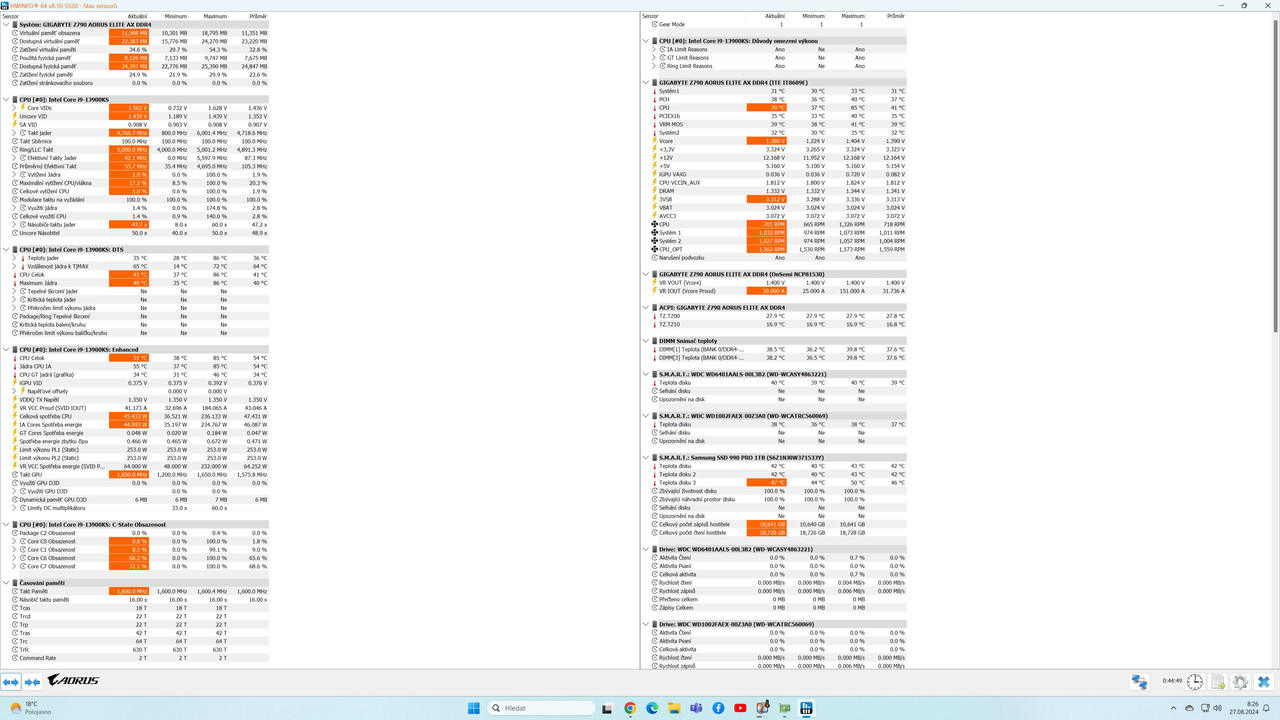Open OneDrive cloud tray icon
Viewport: 1280px width, 720px height.
coord(1189,708)
